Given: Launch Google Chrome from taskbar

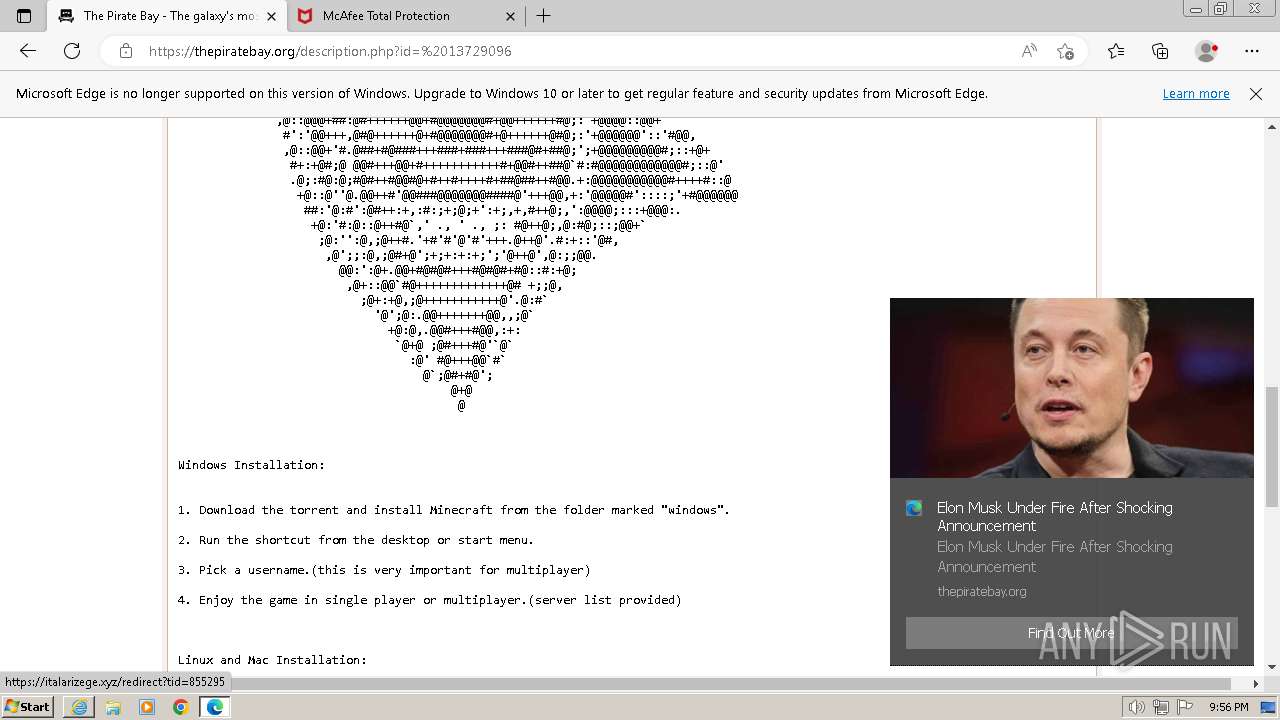Looking at the screenshot, I should (x=180, y=707).
